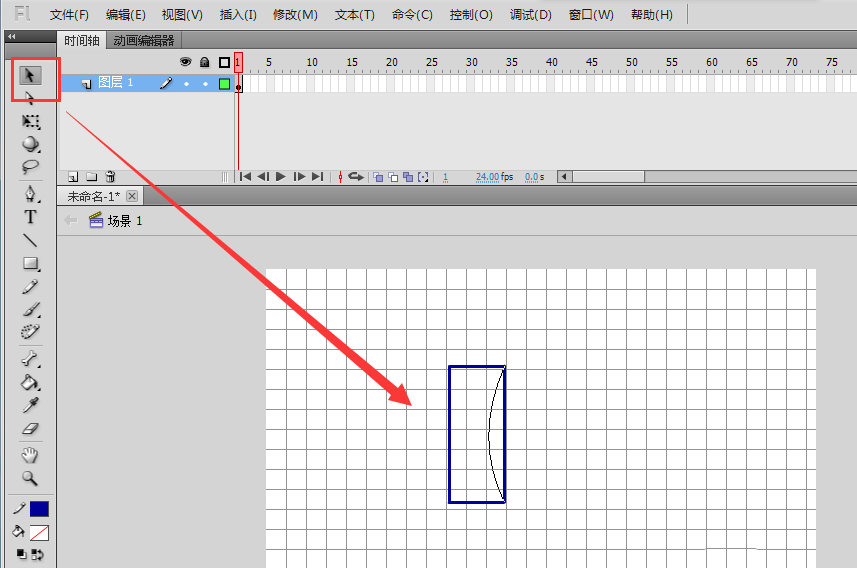Select the Eraser tool

(31, 429)
